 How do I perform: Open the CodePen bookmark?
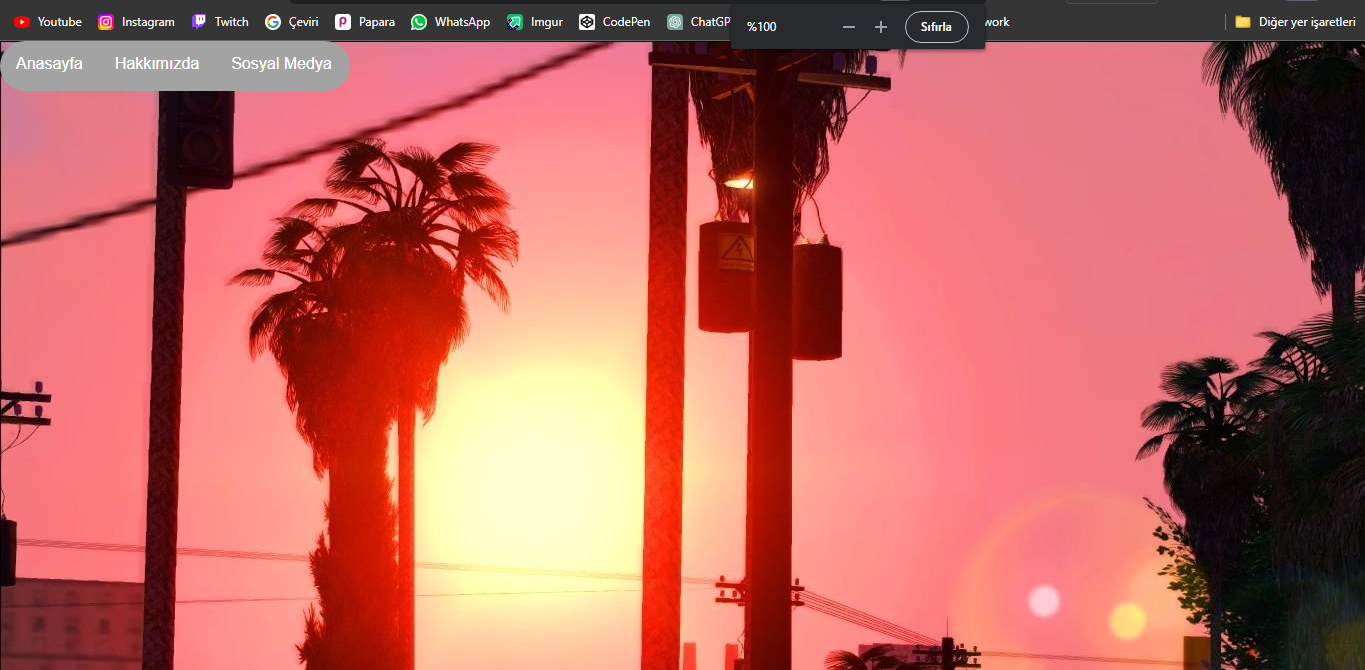pos(615,21)
